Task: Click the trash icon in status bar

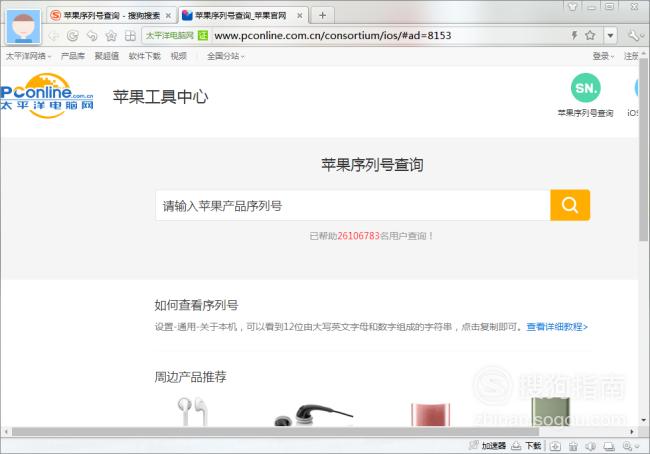Action: (573, 446)
